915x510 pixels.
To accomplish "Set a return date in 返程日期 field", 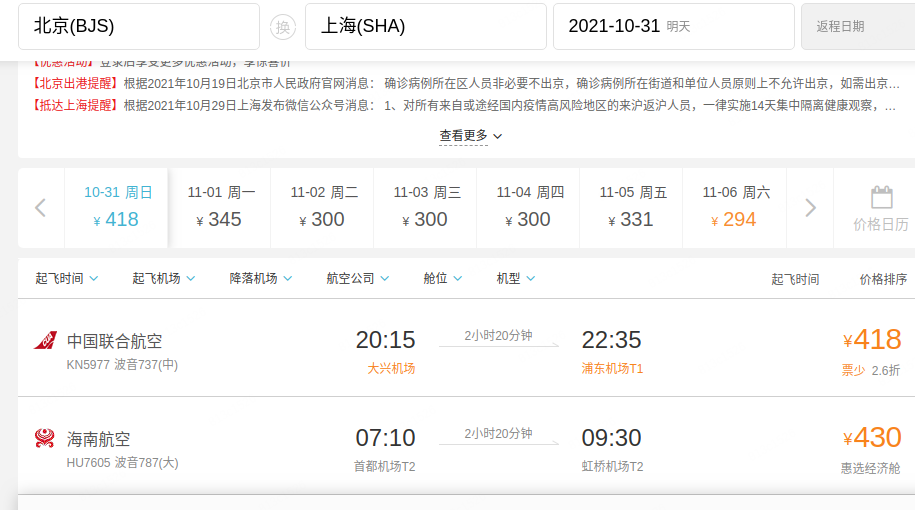I will [x=858, y=26].
